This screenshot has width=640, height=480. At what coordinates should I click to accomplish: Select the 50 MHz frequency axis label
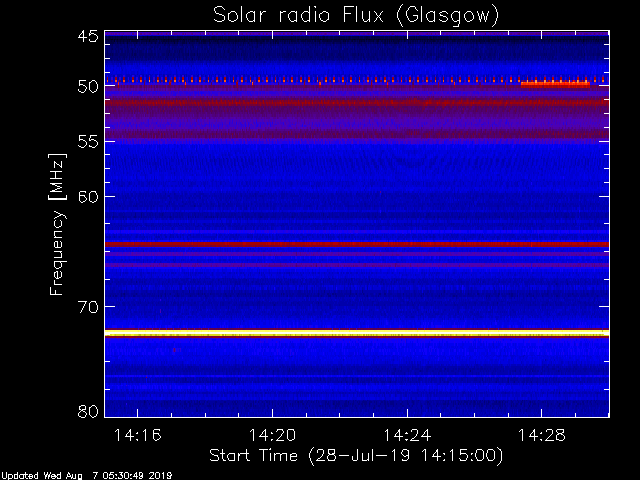click(x=88, y=87)
